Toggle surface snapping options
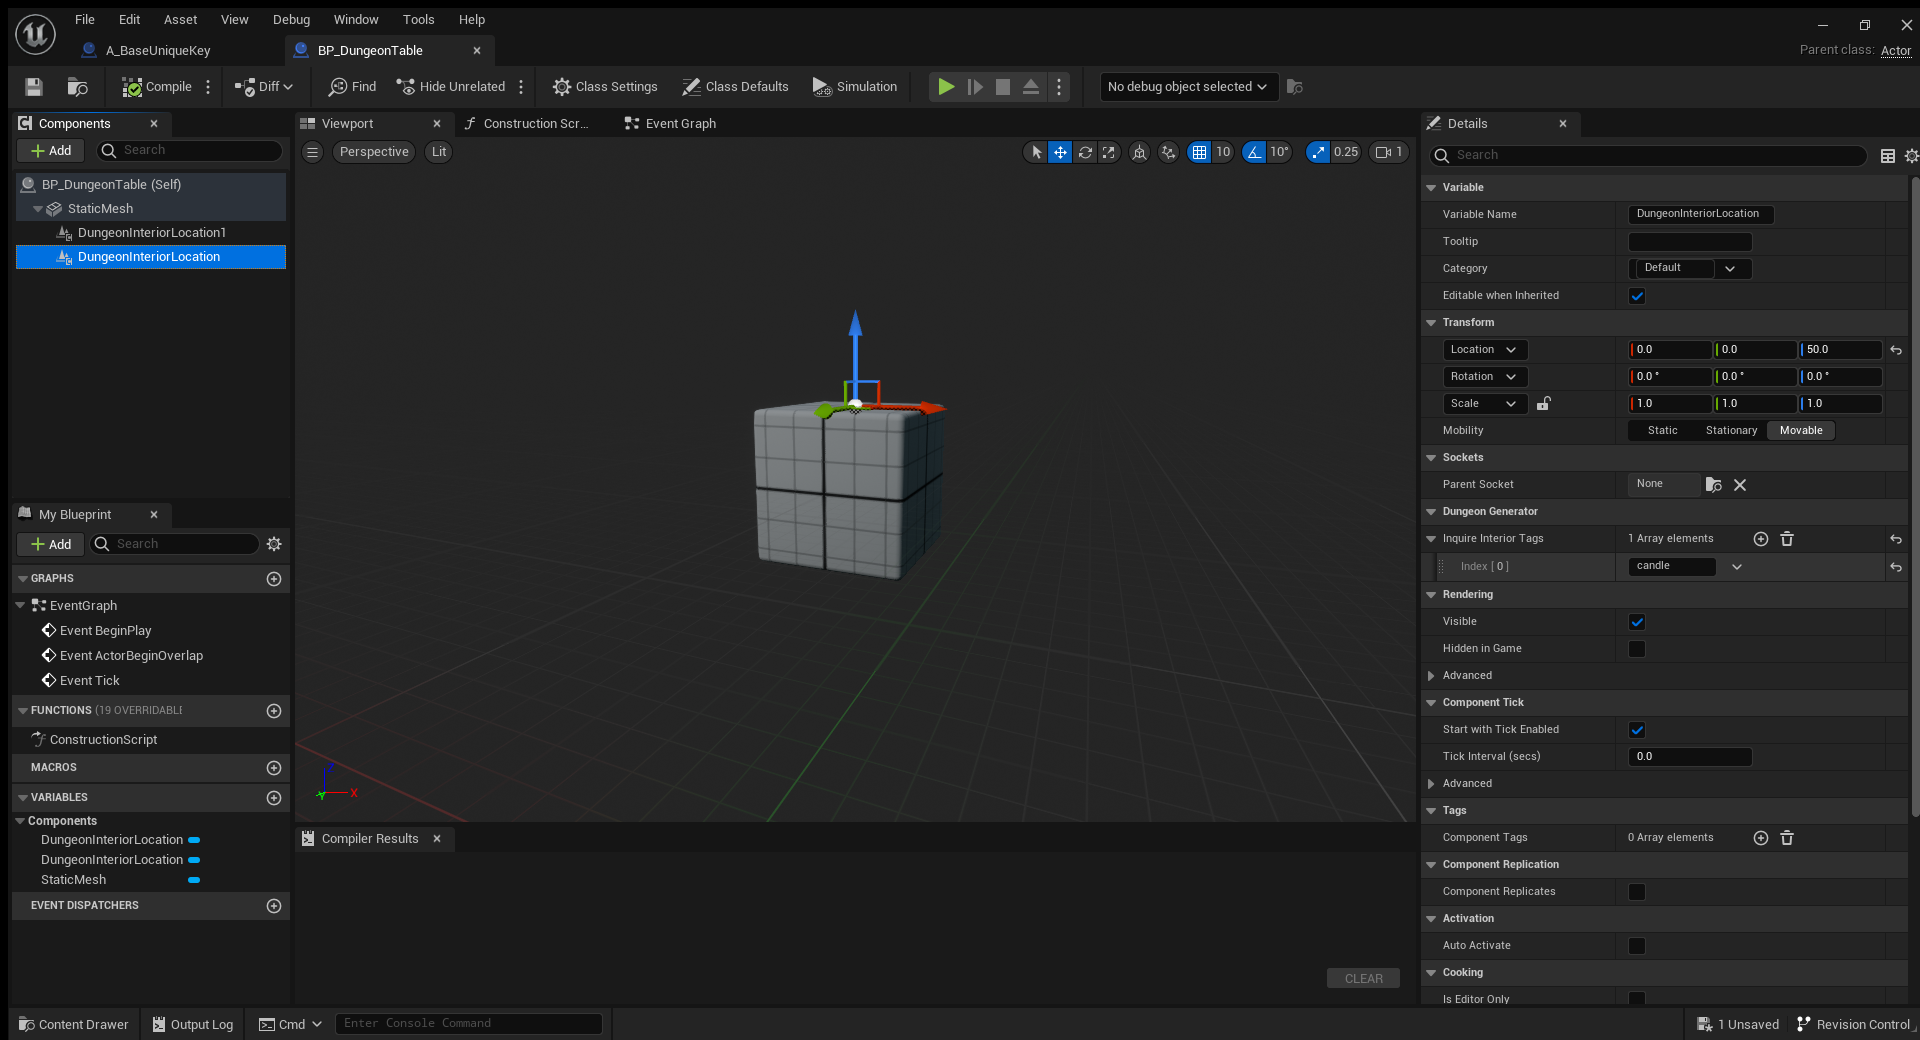The image size is (1920, 1040). tap(1168, 152)
